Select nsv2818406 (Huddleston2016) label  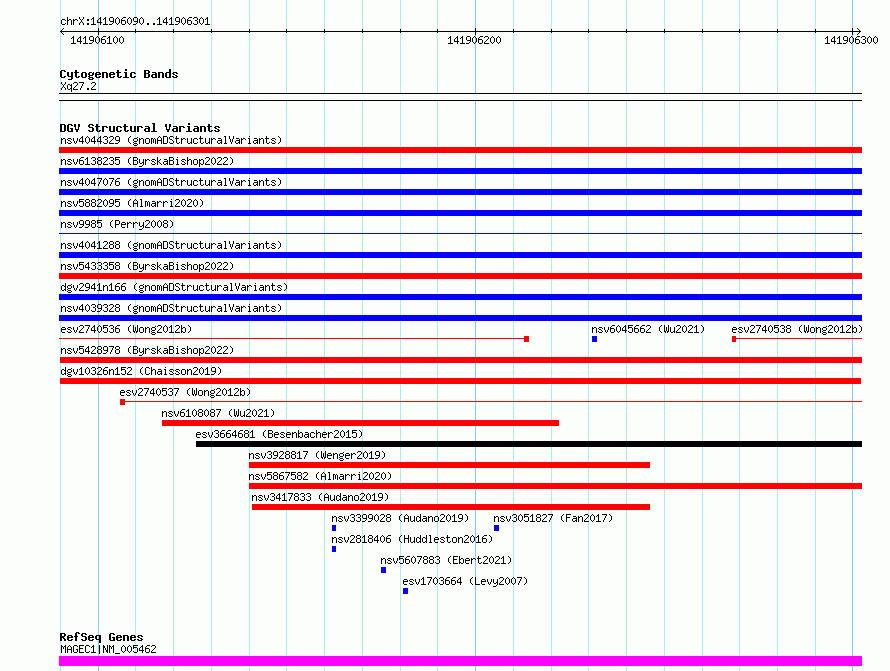pos(412,539)
